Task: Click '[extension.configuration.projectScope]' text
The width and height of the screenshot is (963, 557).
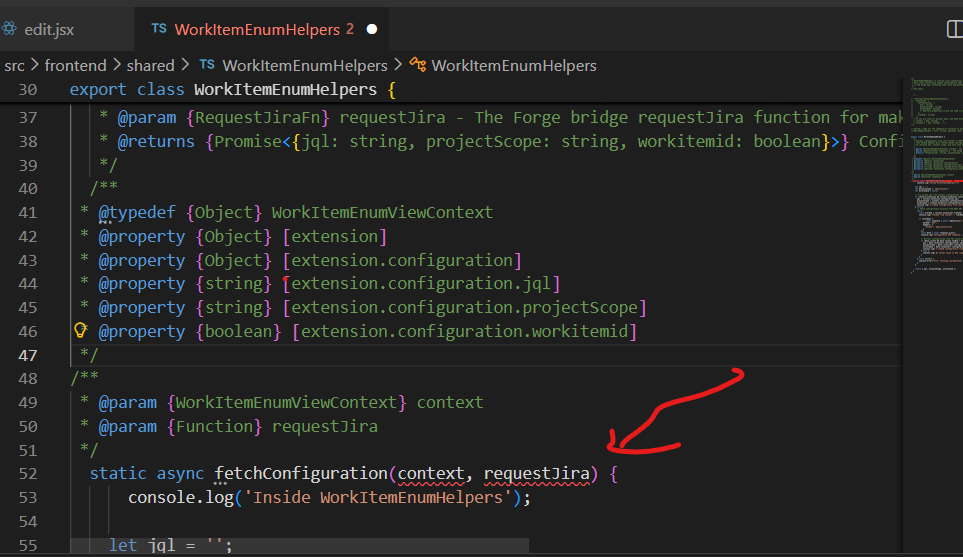Action: [x=464, y=308]
